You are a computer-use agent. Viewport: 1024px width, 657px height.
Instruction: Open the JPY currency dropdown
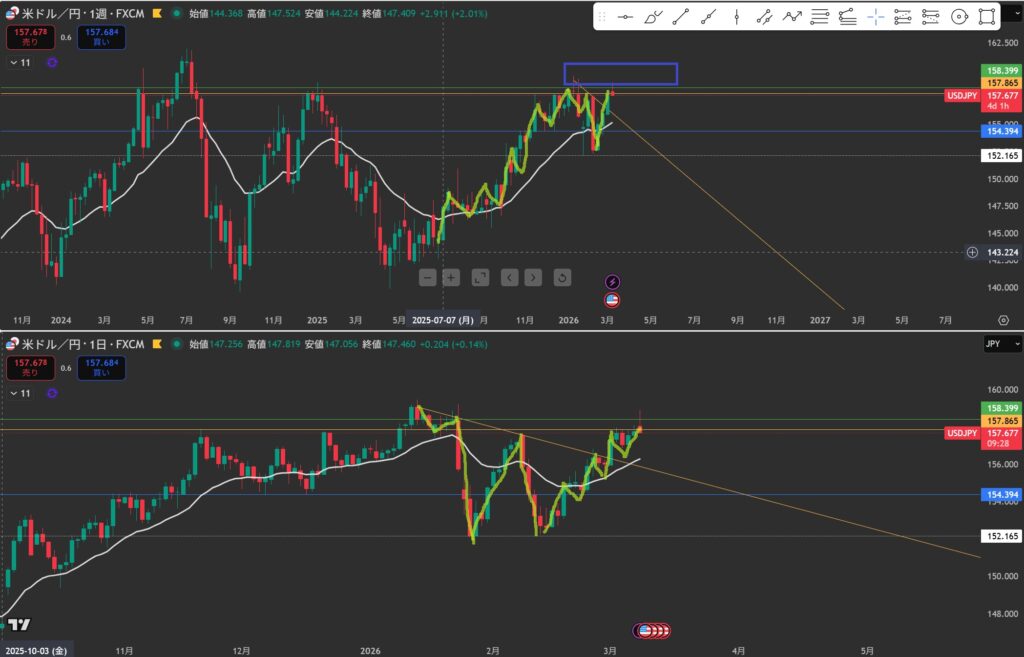[1002, 344]
